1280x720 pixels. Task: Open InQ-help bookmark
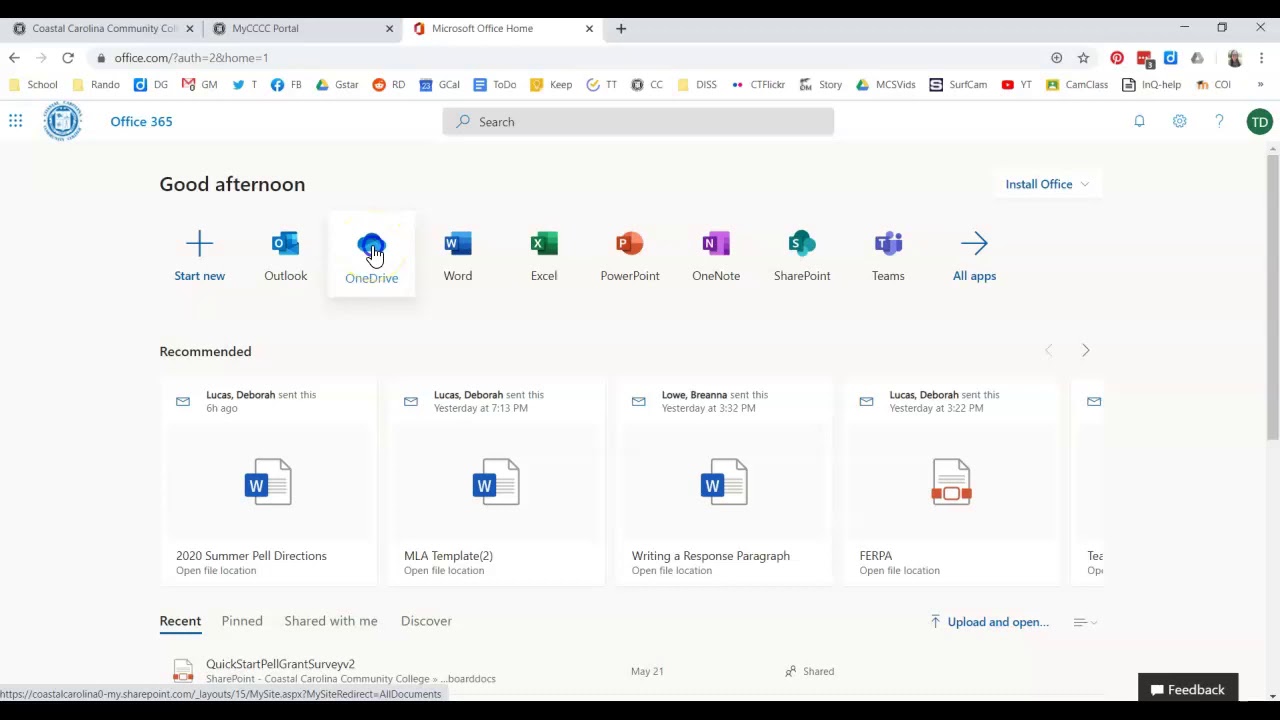[1151, 85]
